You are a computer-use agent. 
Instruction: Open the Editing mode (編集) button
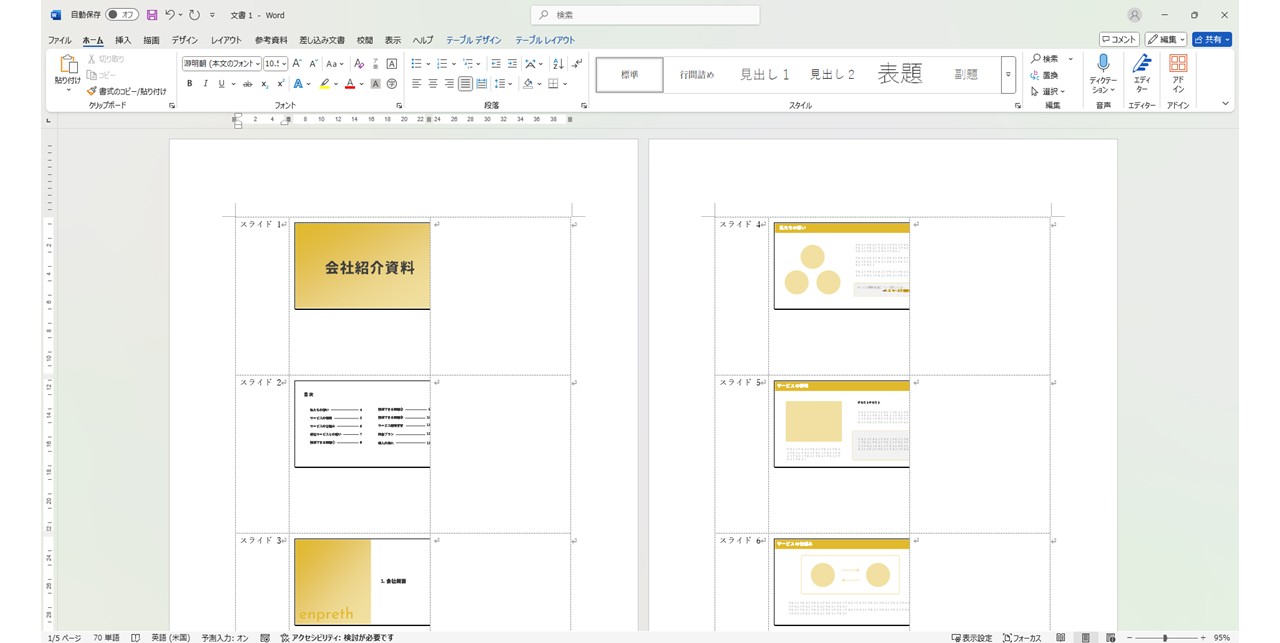1166,40
